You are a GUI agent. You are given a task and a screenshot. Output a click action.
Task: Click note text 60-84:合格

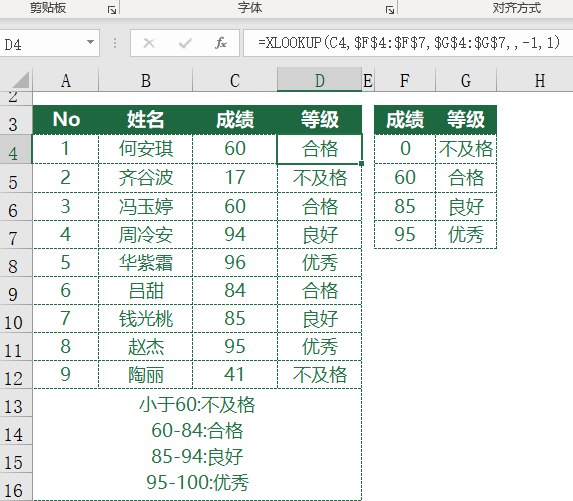[x=197, y=431]
